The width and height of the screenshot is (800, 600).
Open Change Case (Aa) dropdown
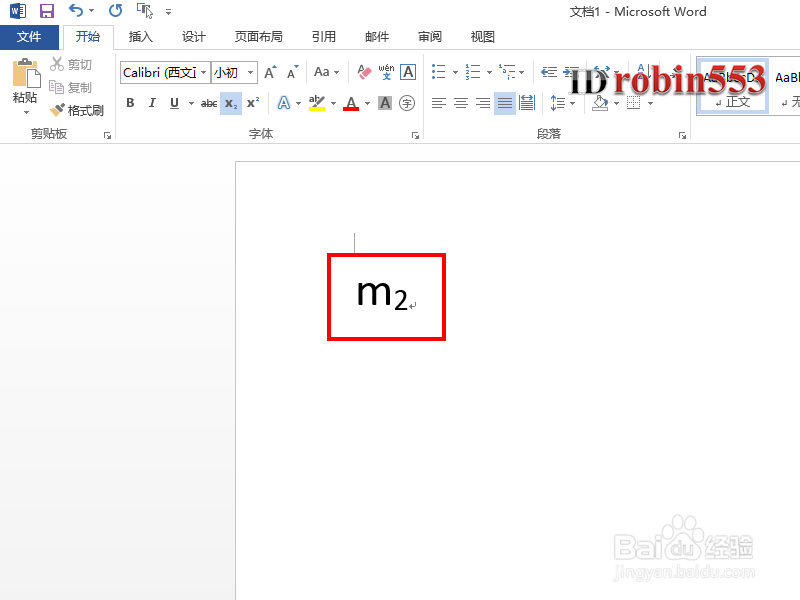tap(327, 72)
